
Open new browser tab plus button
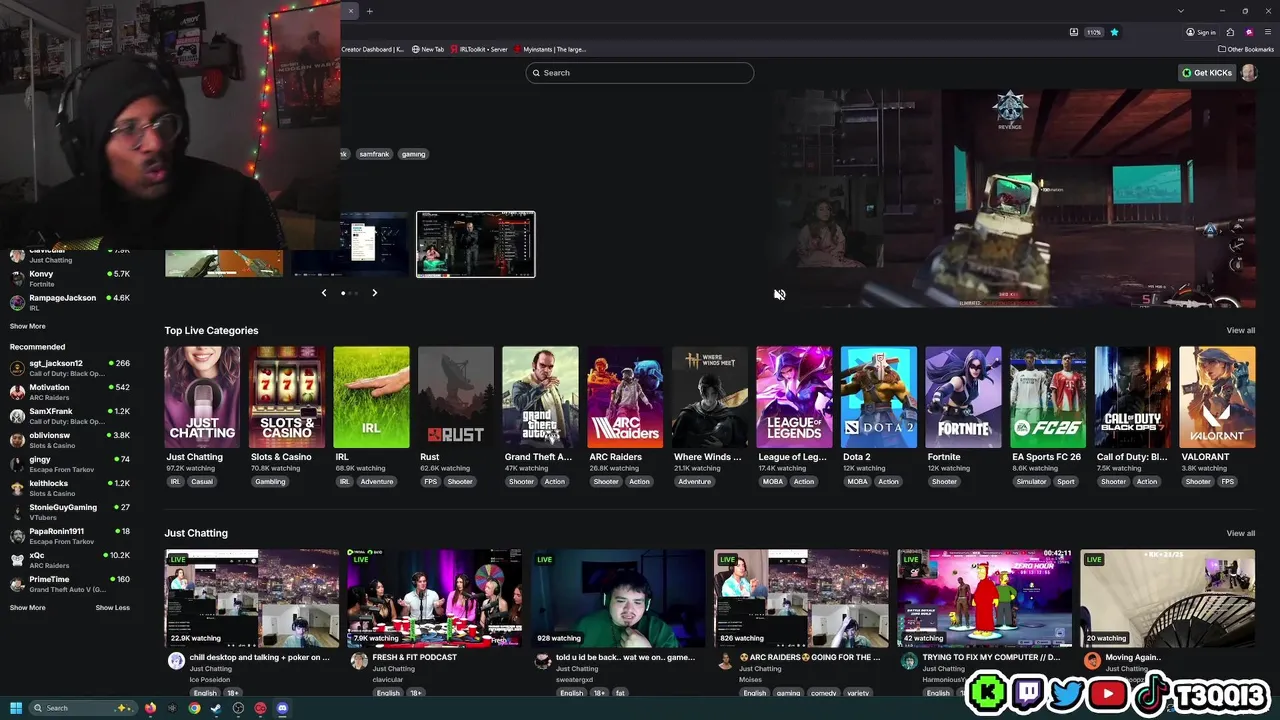pos(369,11)
